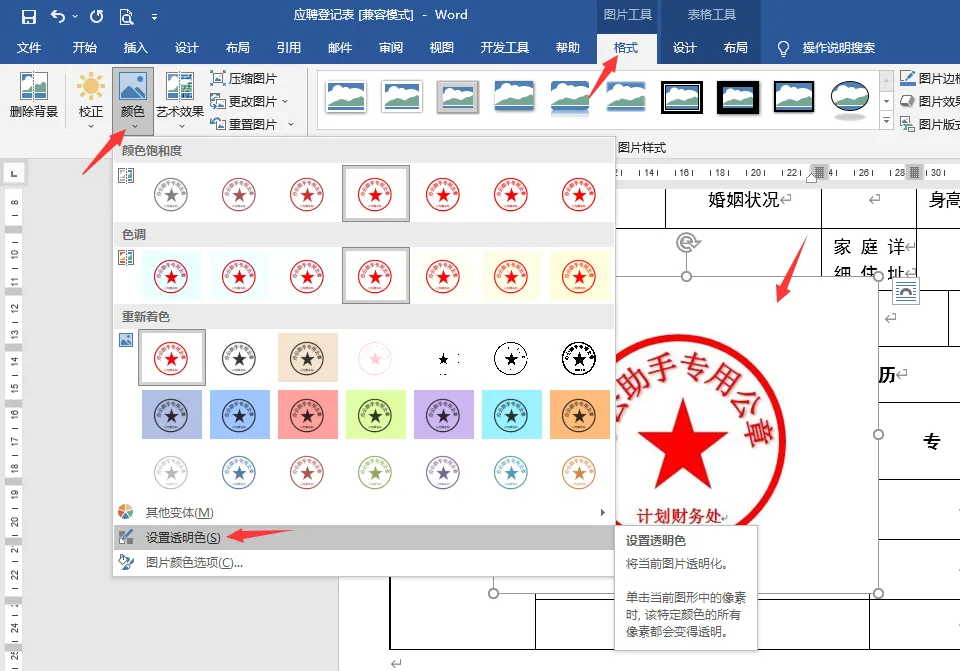Apply the purple light recolor swatch

(443, 472)
